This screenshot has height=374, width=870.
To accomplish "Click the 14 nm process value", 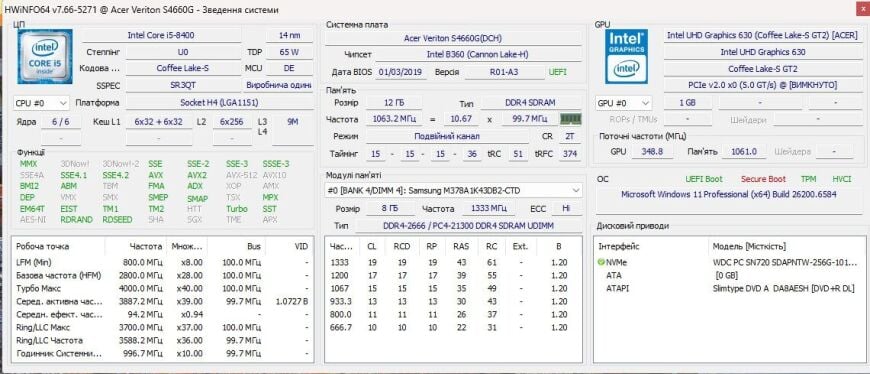I will pyautogui.click(x=290, y=35).
